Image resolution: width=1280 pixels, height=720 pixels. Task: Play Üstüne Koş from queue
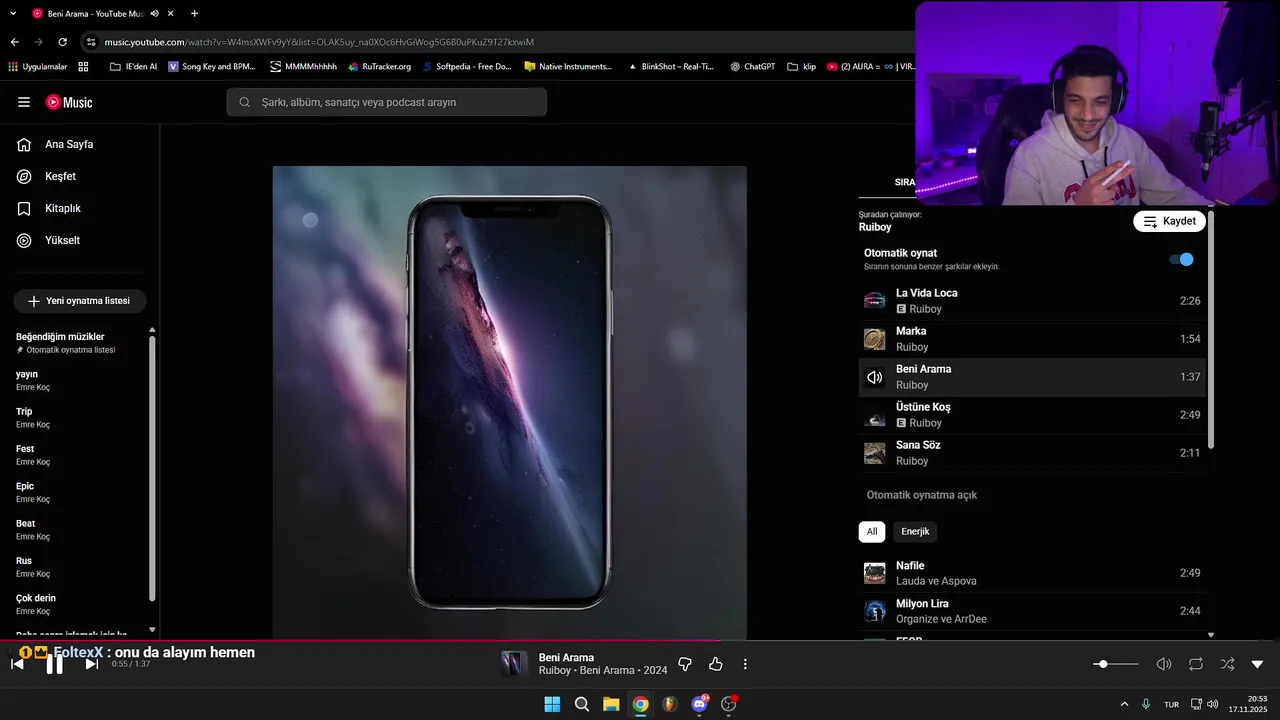pyautogui.click(x=1032, y=415)
